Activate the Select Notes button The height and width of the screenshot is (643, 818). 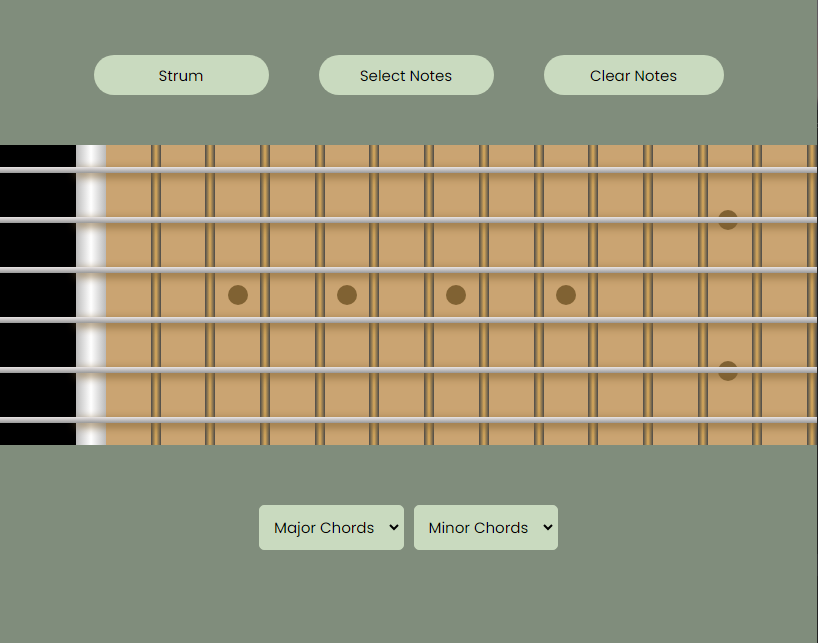[x=406, y=75]
